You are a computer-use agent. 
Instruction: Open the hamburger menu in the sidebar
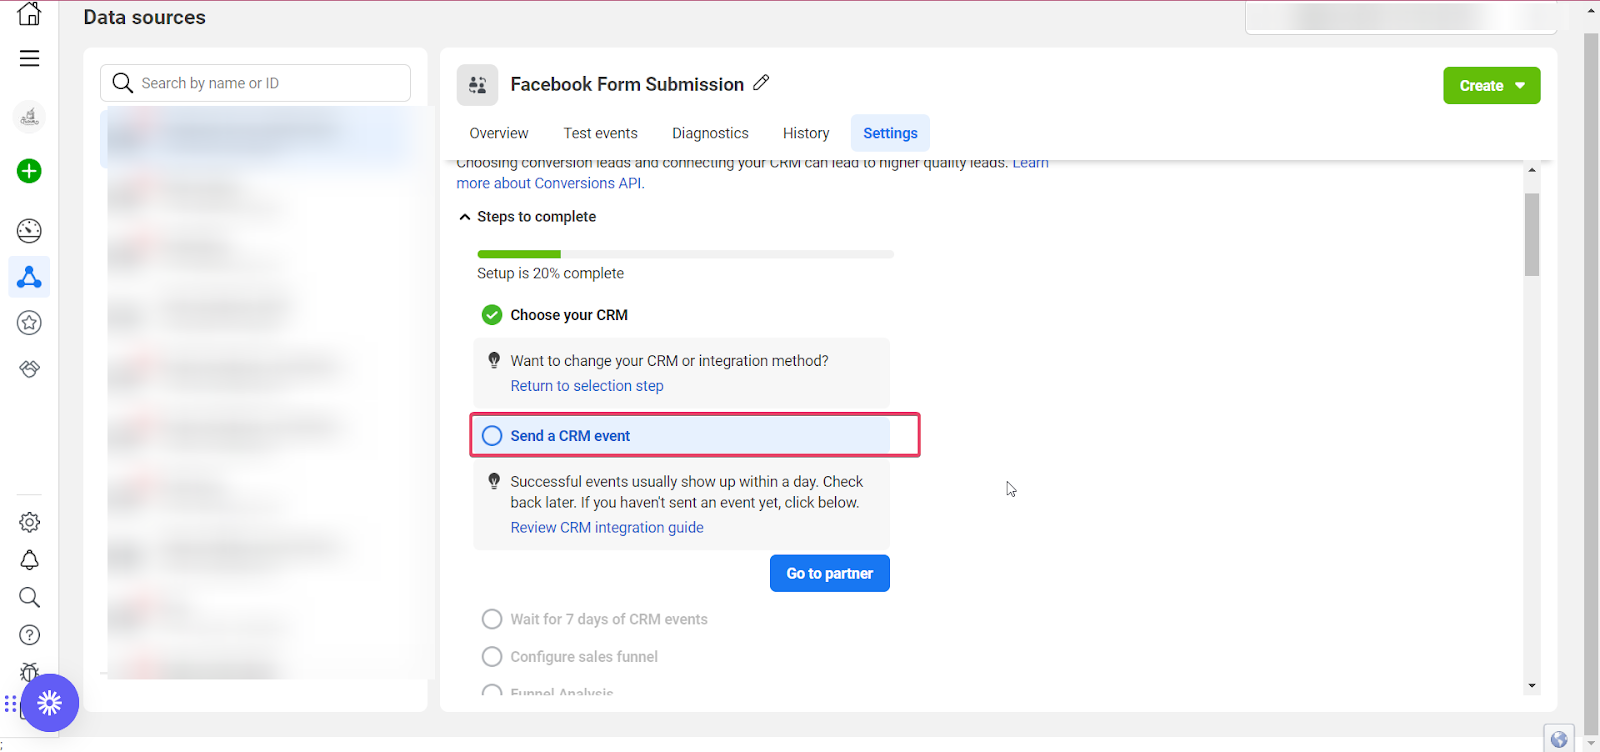click(29, 58)
